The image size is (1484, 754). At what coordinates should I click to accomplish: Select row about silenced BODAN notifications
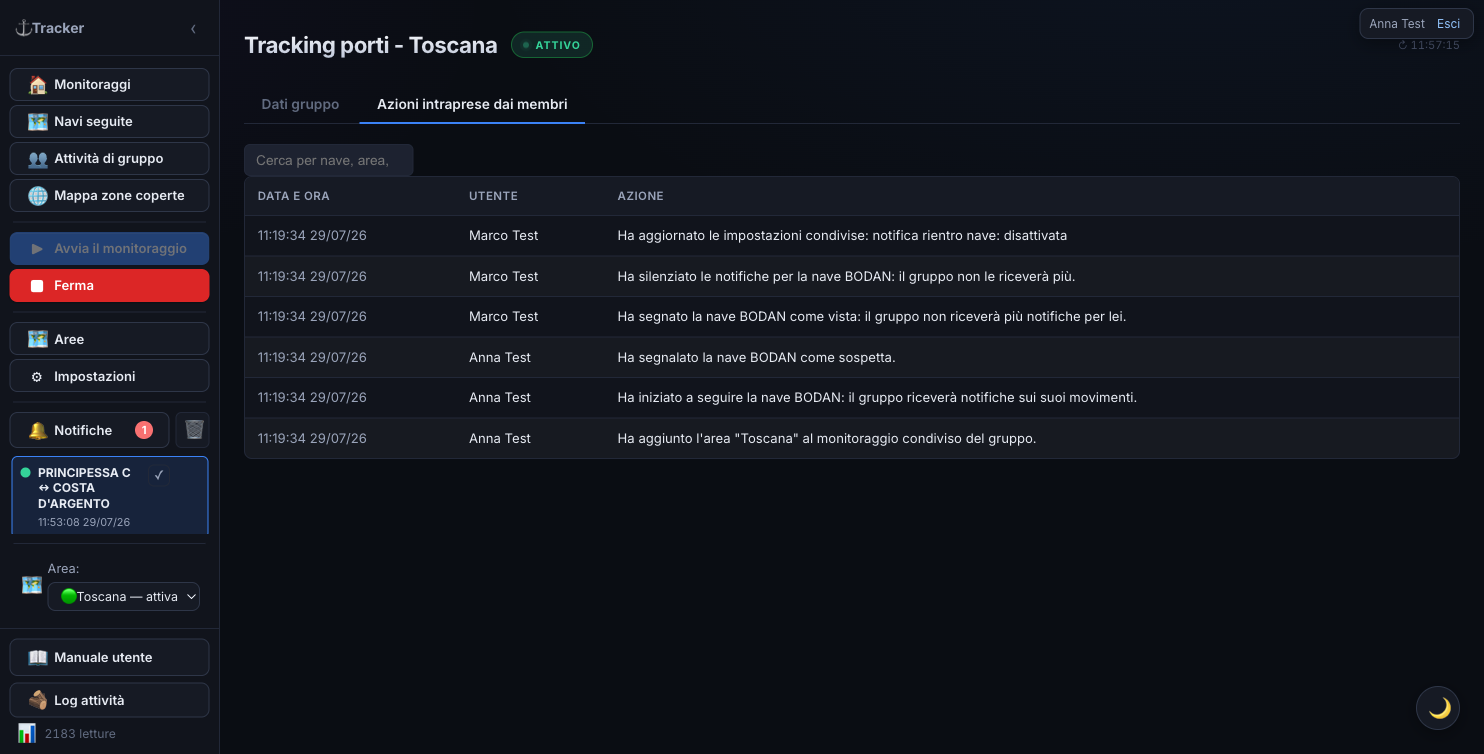[851, 276]
